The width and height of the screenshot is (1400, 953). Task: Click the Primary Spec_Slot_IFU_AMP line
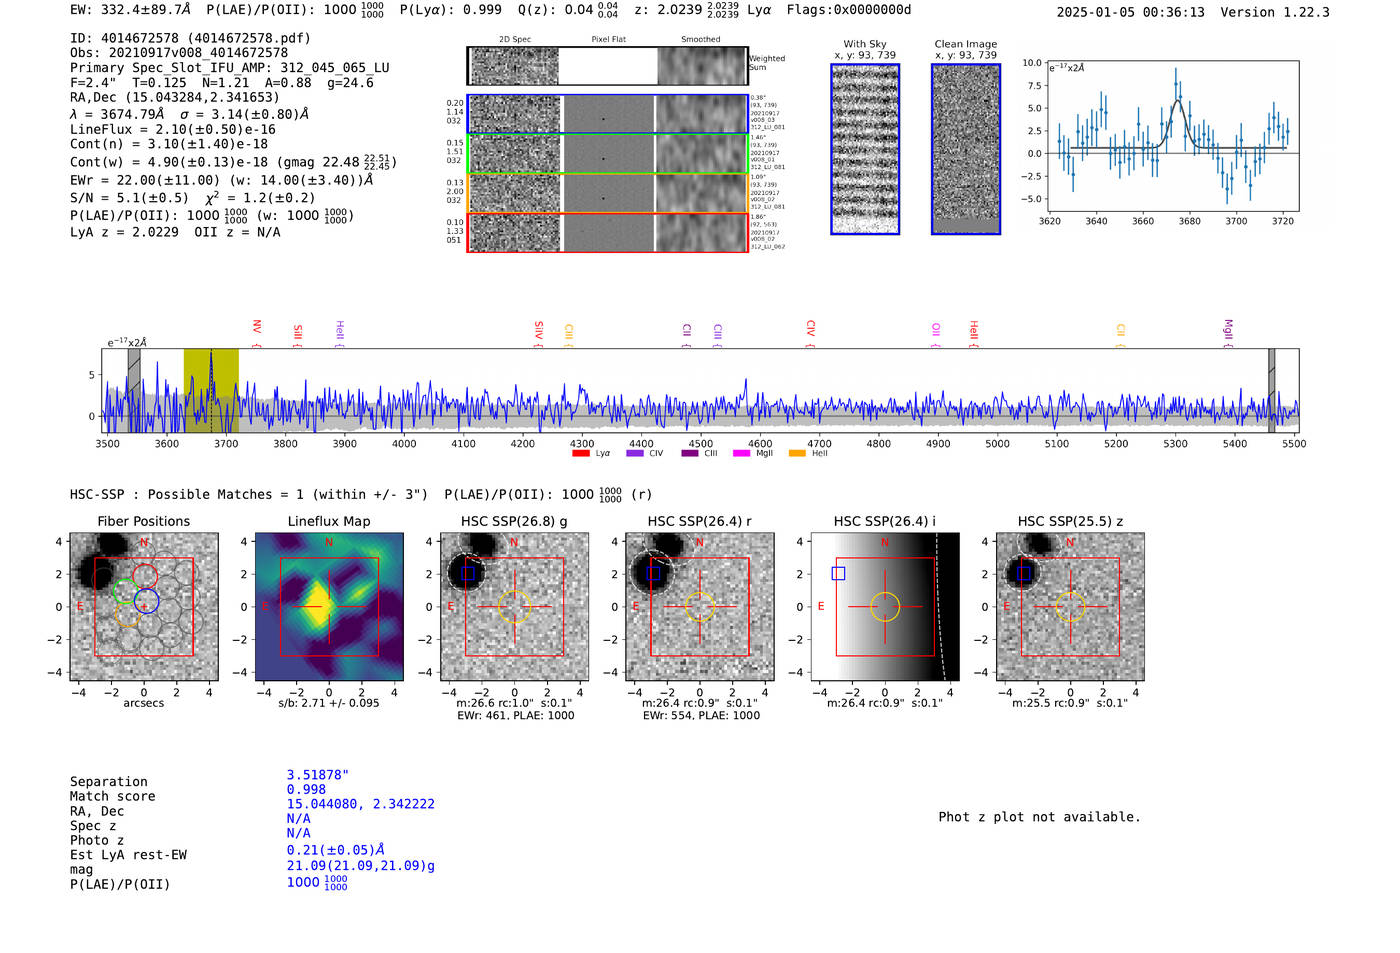(x=230, y=68)
